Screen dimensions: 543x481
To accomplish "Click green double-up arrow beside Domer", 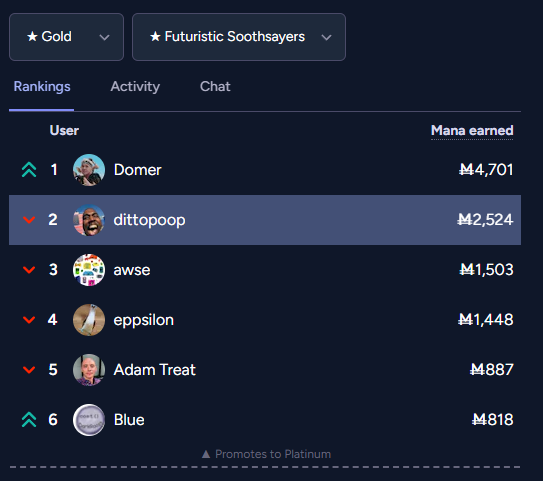I will pos(29,170).
